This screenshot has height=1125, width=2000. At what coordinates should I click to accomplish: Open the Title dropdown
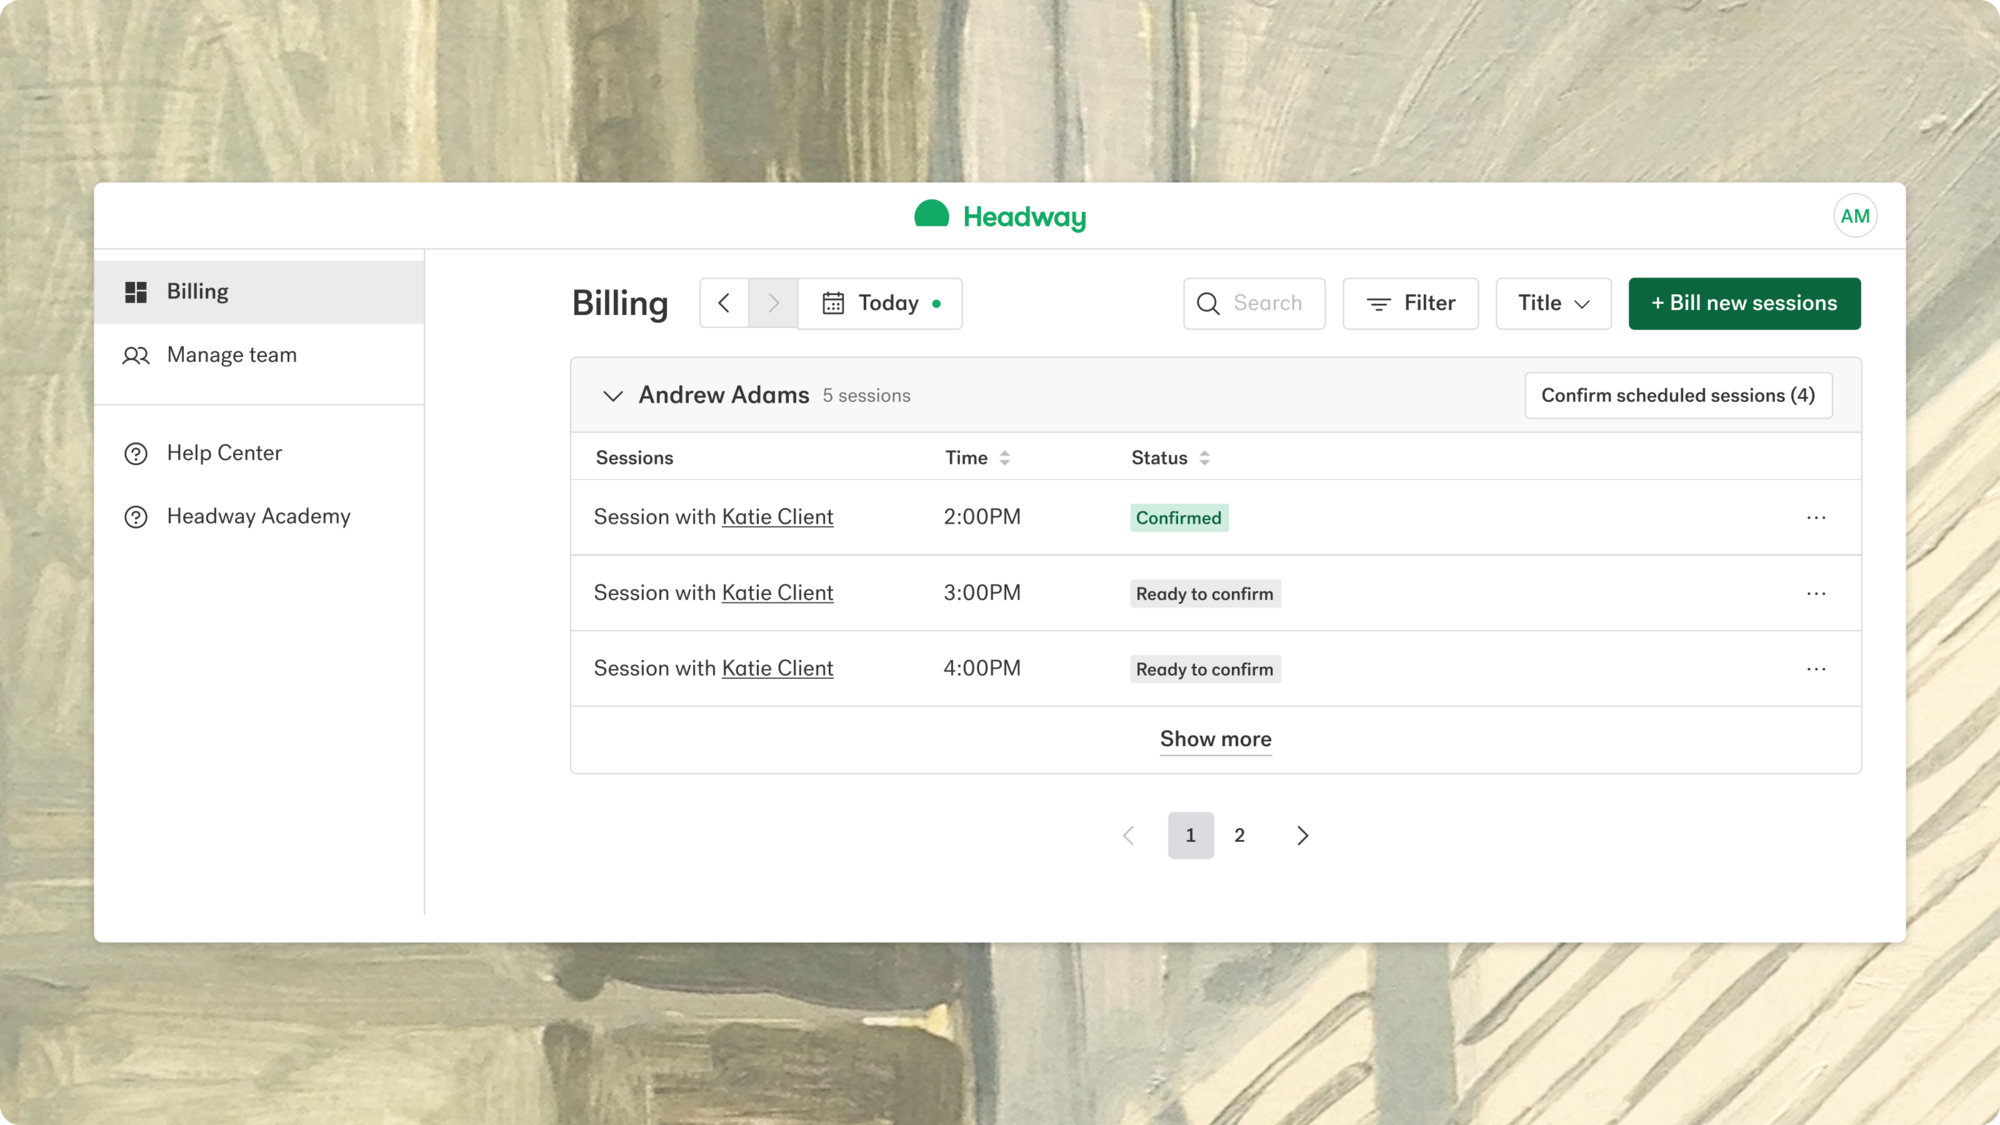[x=1552, y=303]
